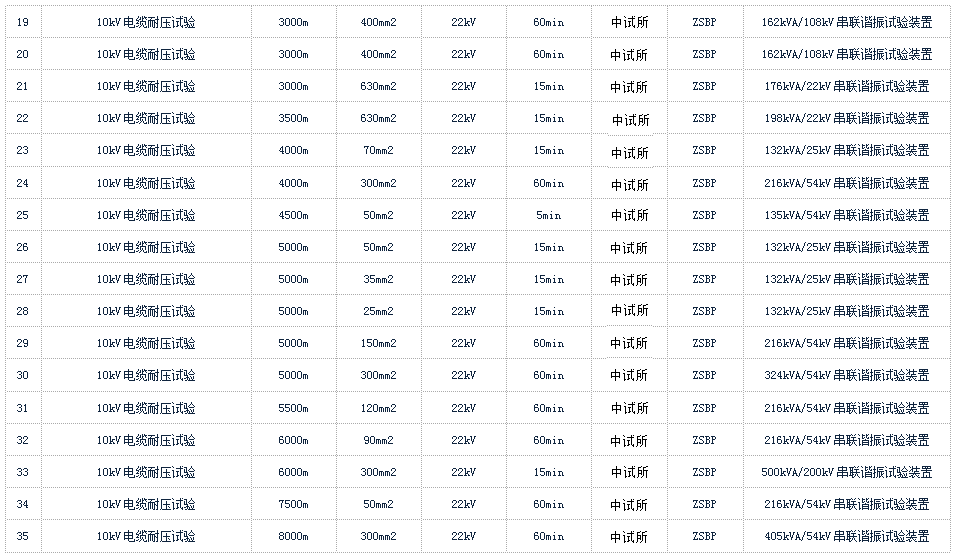
Task: Select 5min duration cell in row 25
Action: (548, 215)
